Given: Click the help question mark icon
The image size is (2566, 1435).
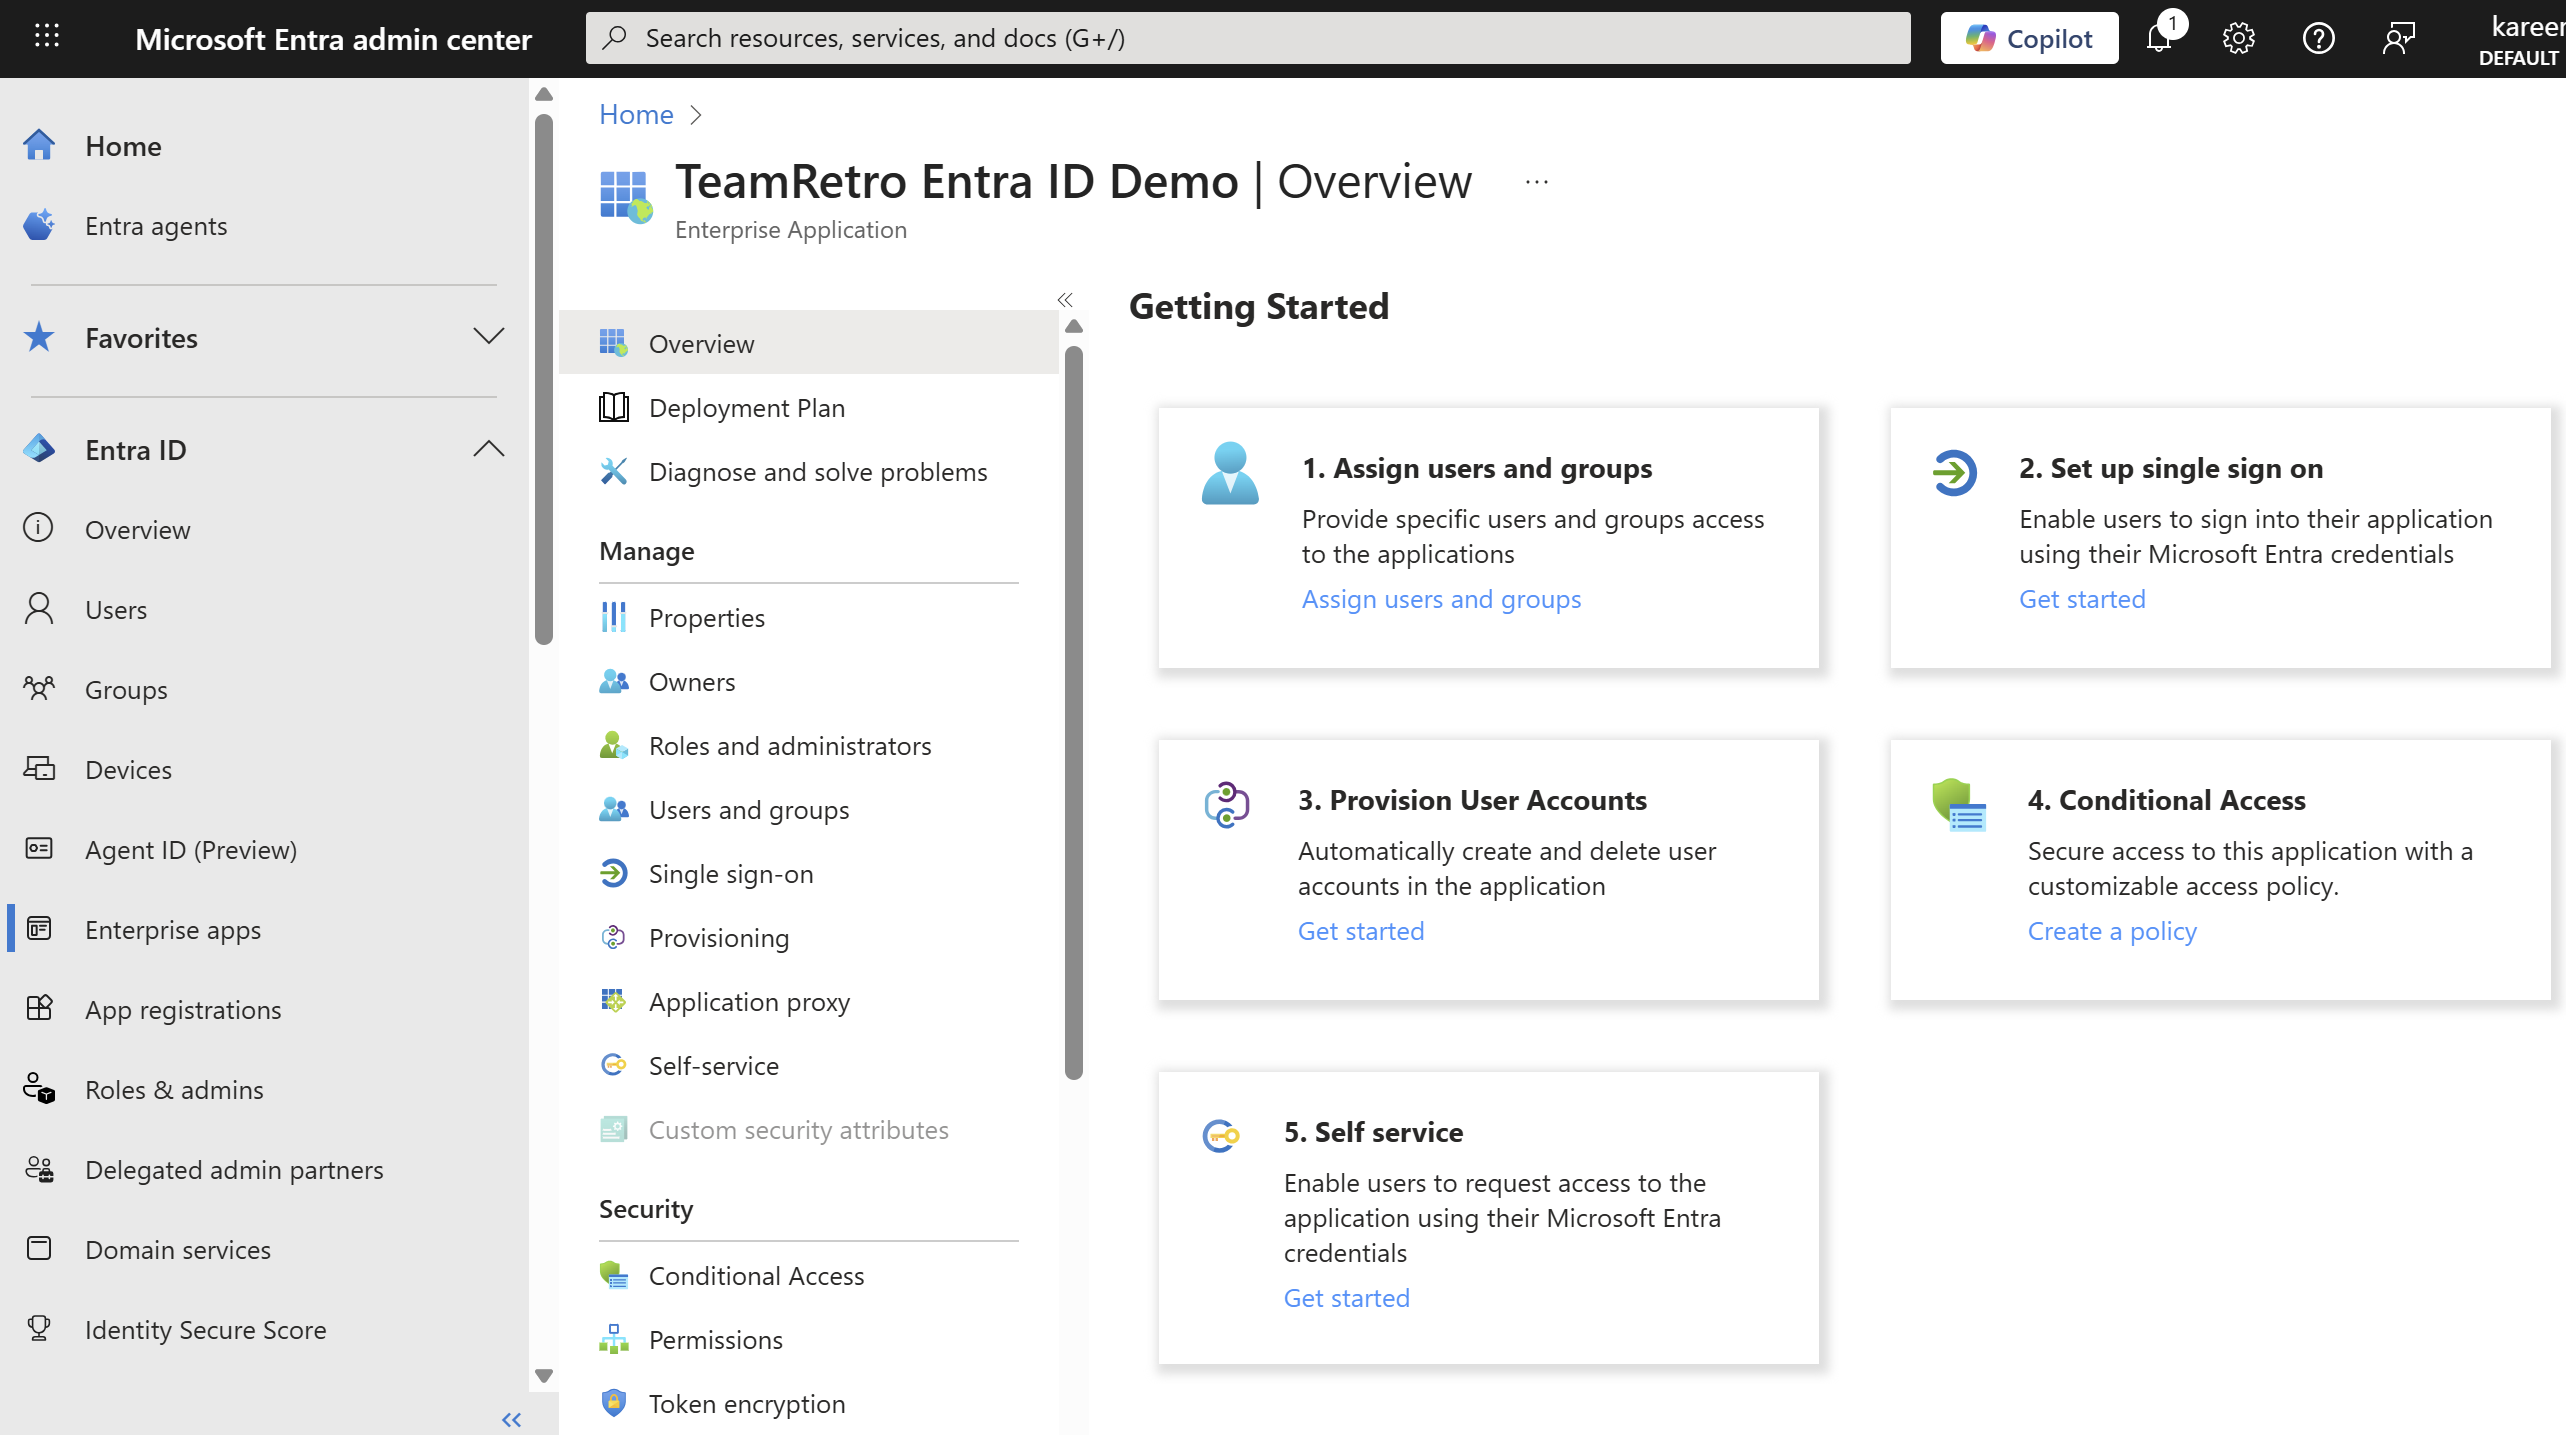Looking at the screenshot, I should coord(2318,39).
